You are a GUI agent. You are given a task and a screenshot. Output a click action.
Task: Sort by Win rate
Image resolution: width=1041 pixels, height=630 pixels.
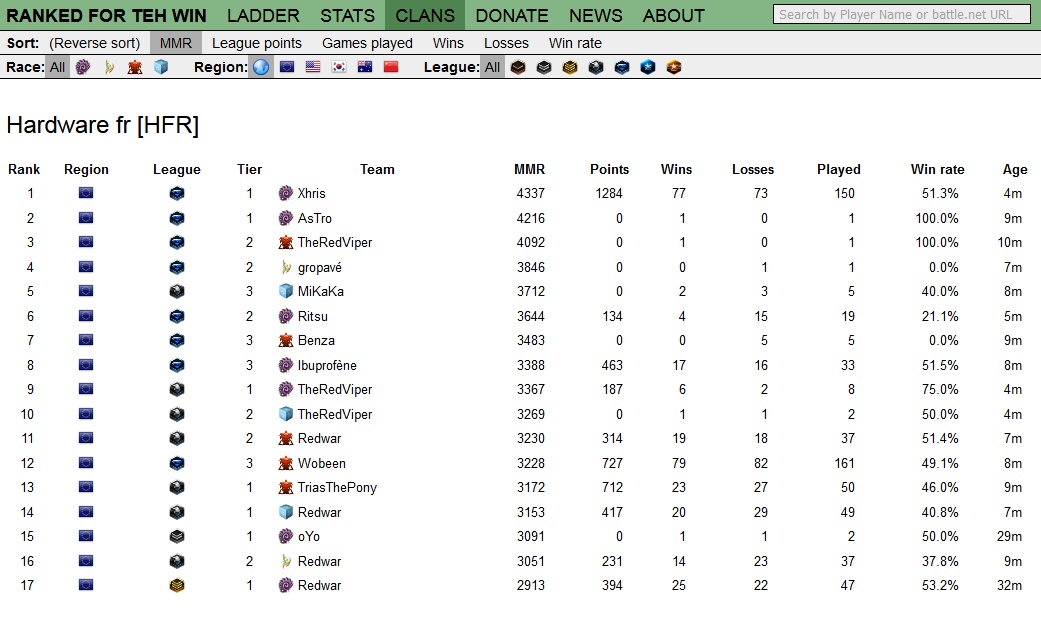(575, 43)
